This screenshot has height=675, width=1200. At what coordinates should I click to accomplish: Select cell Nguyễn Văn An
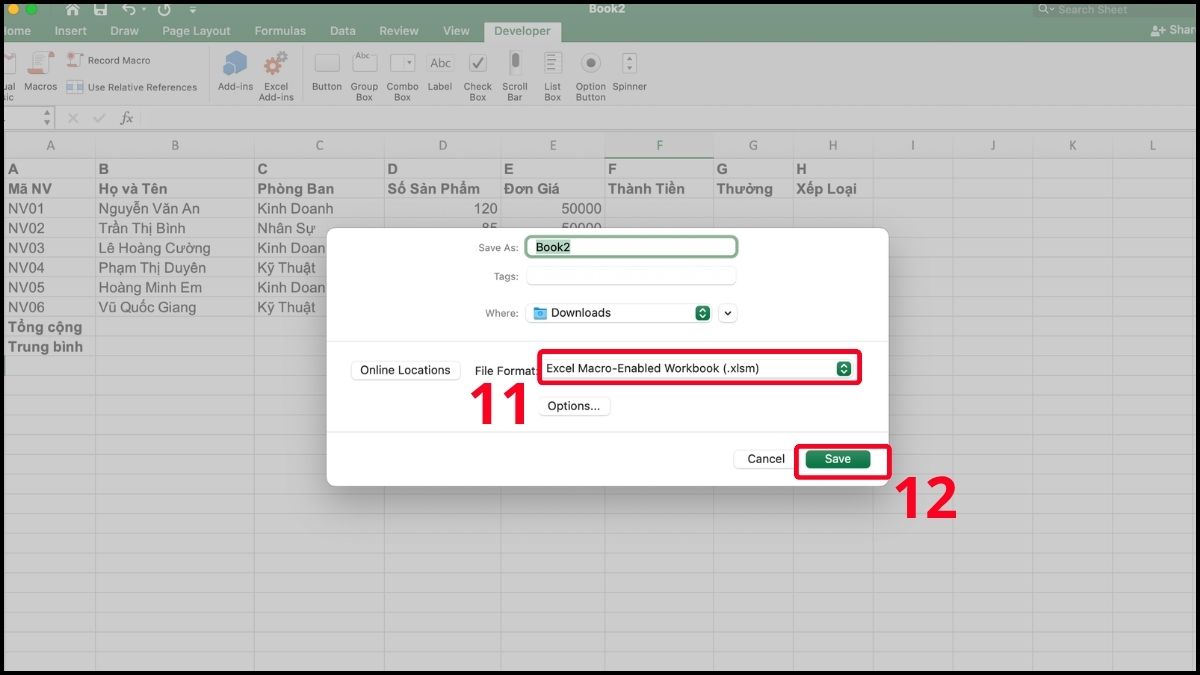pos(175,209)
